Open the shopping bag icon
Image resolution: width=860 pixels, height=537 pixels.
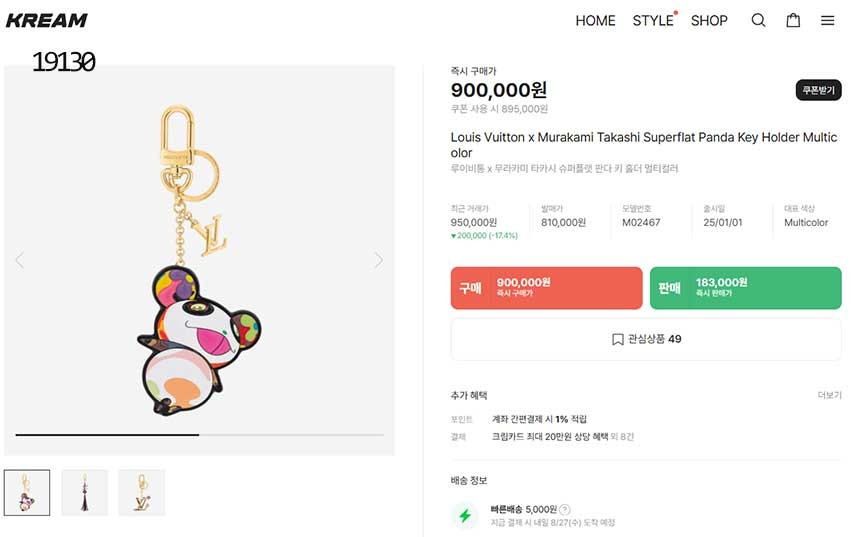point(793,20)
